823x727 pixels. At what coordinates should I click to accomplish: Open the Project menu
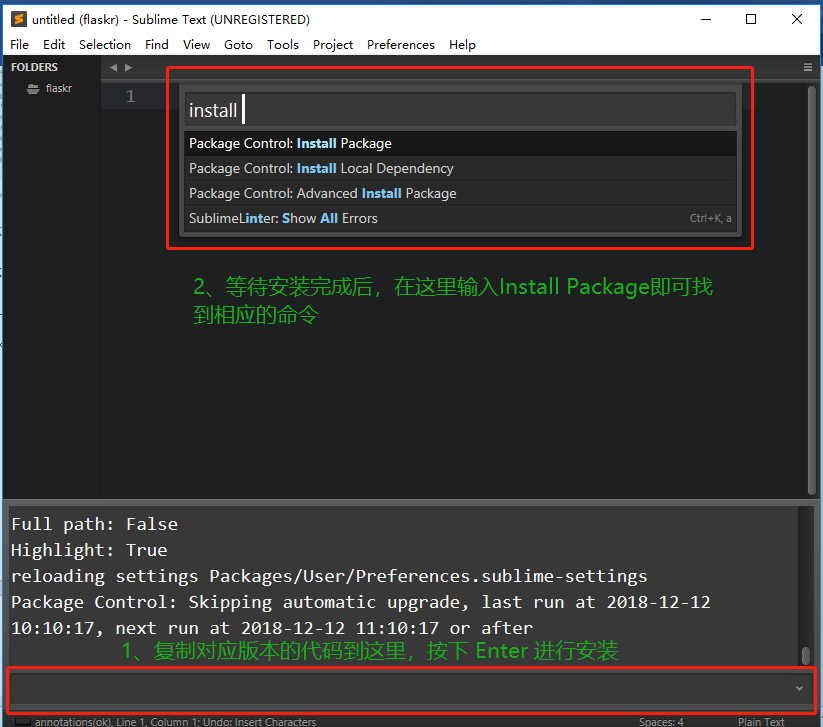click(x=333, y=45)
